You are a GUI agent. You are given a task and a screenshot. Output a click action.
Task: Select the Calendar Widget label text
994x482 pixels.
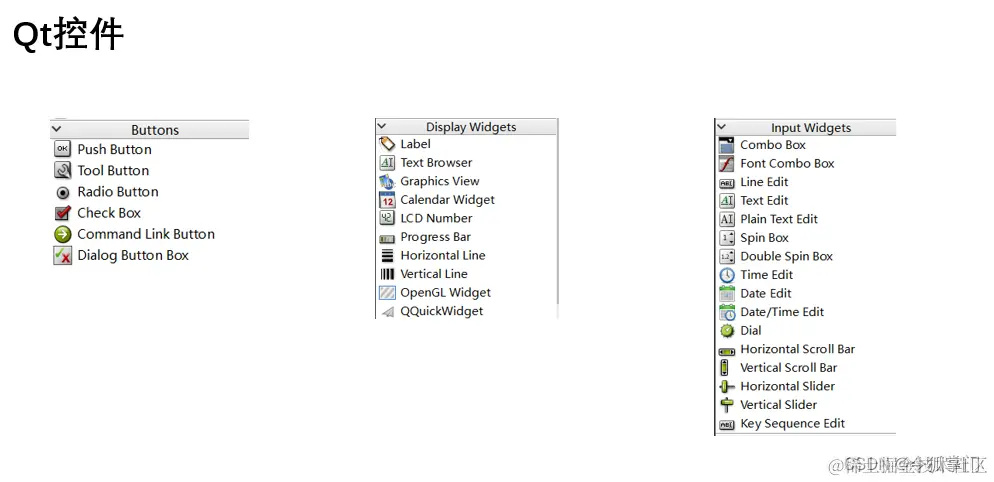[448, 200]
